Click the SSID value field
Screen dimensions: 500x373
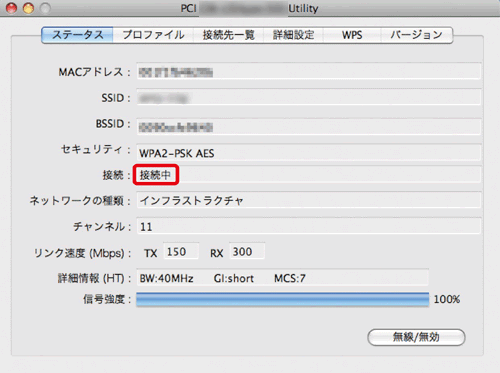click(x=309, y=97)
